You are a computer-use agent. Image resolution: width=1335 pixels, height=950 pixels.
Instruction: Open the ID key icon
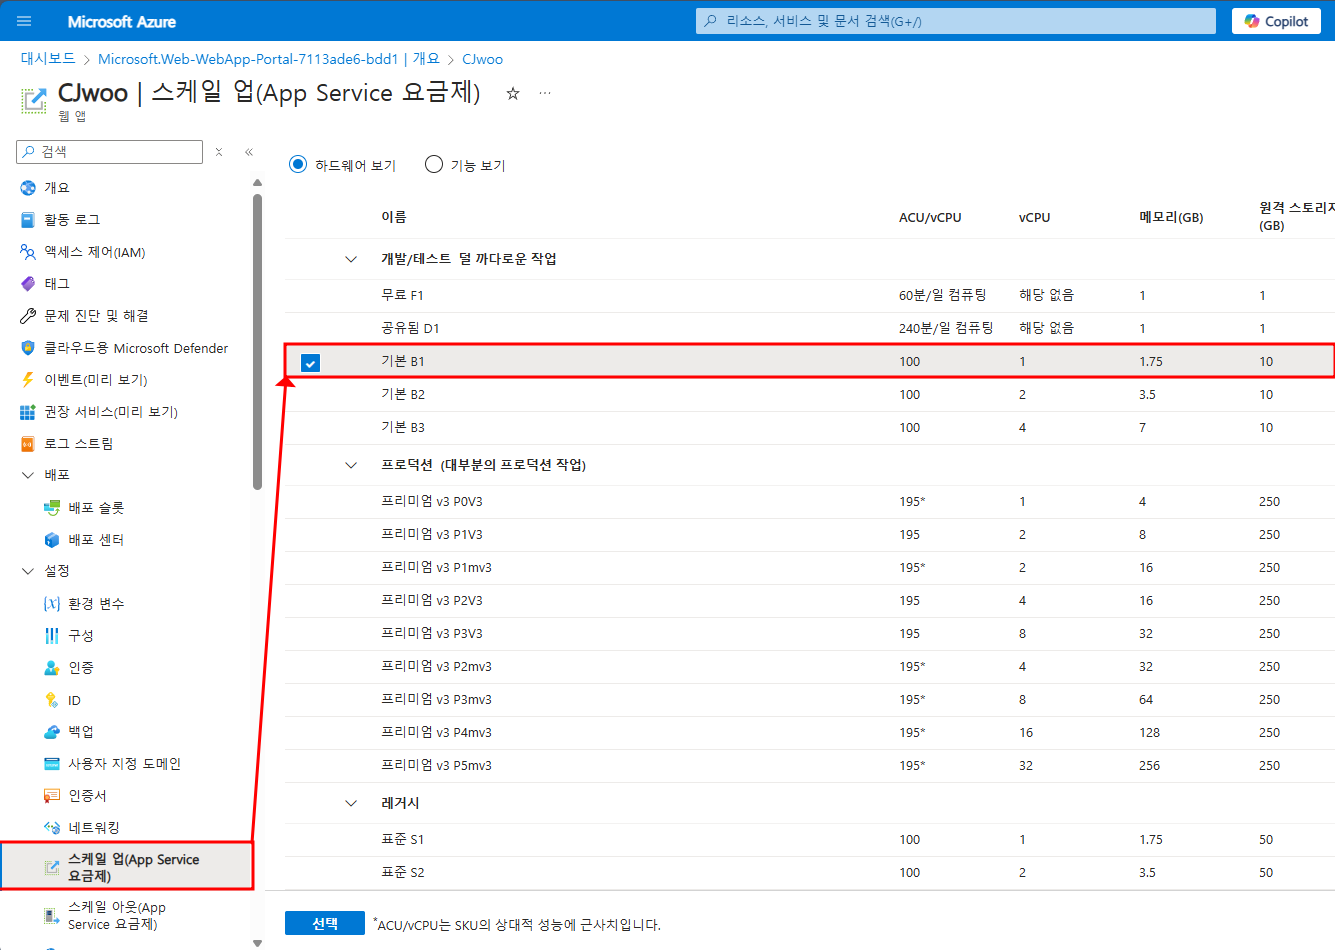click(52, 700)
